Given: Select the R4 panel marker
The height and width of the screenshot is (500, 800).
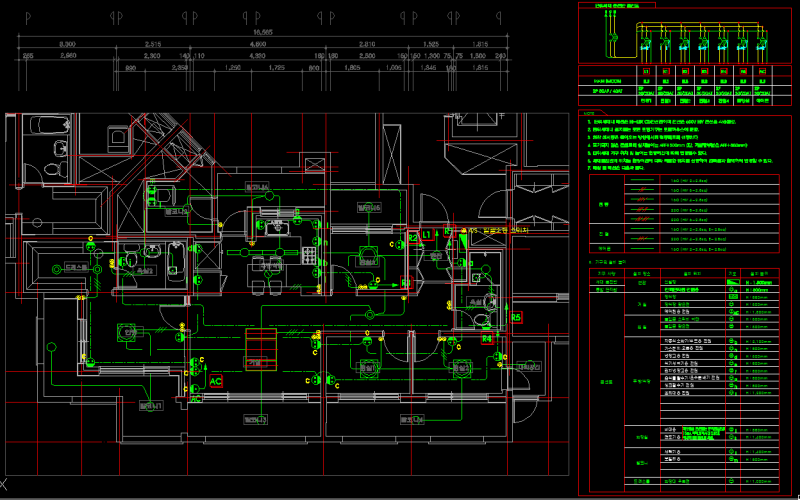Looking at the screenshot, I should [487, 339].
